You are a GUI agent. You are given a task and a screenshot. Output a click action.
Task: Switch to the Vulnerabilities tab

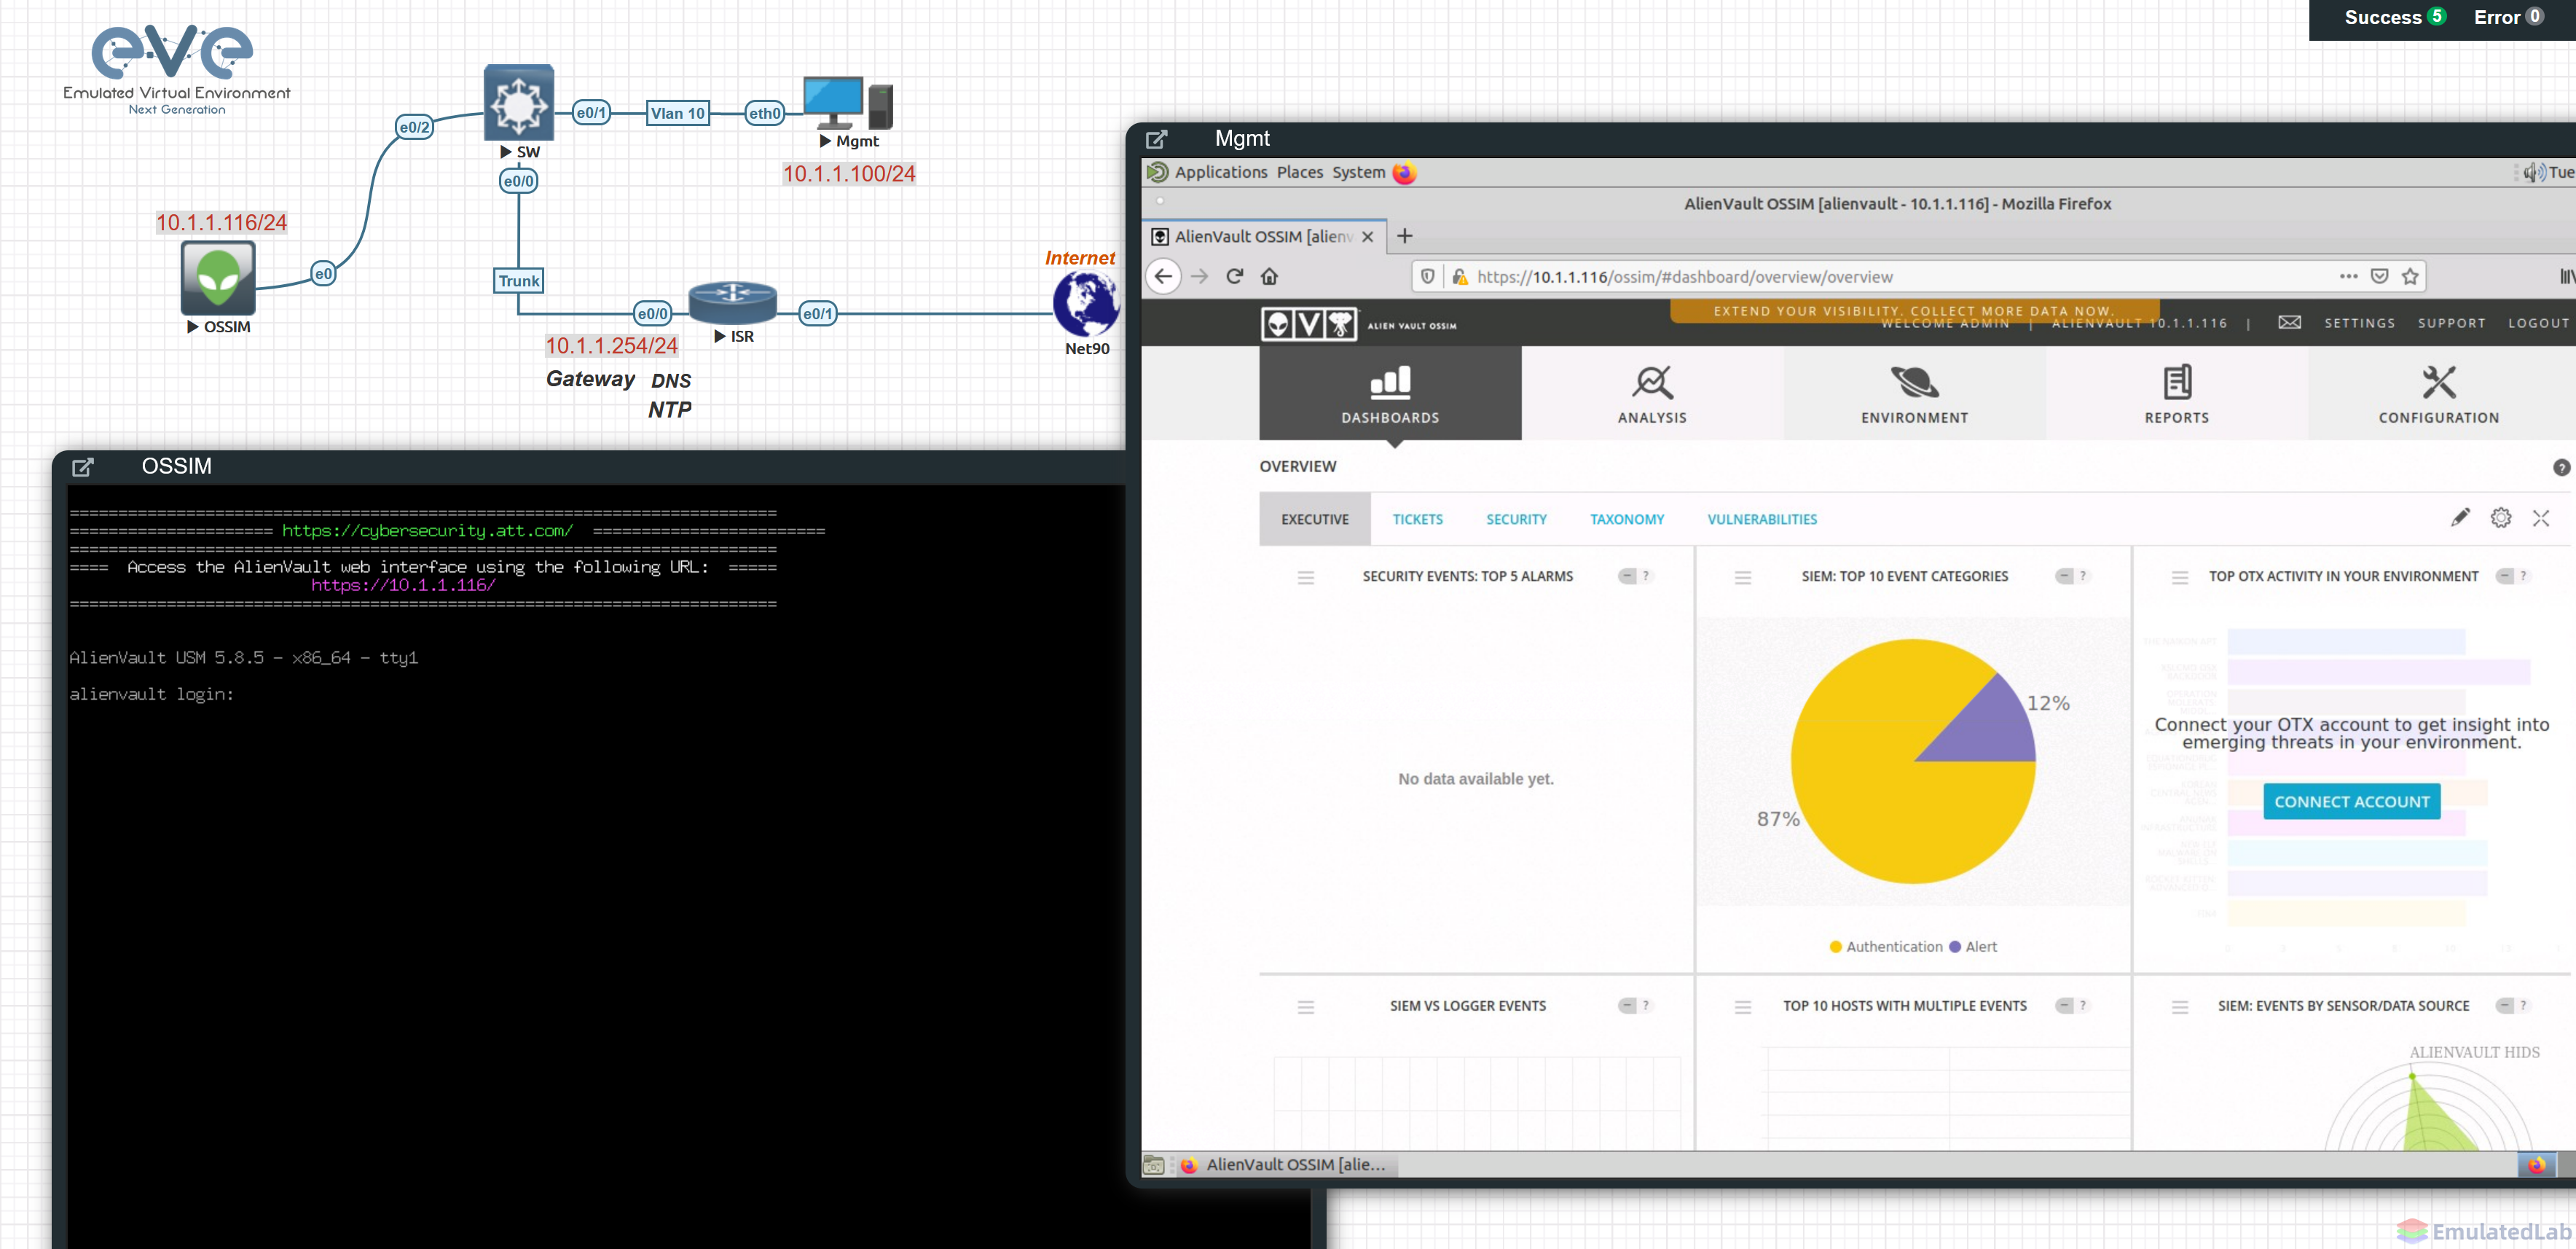pos(1762,519)
